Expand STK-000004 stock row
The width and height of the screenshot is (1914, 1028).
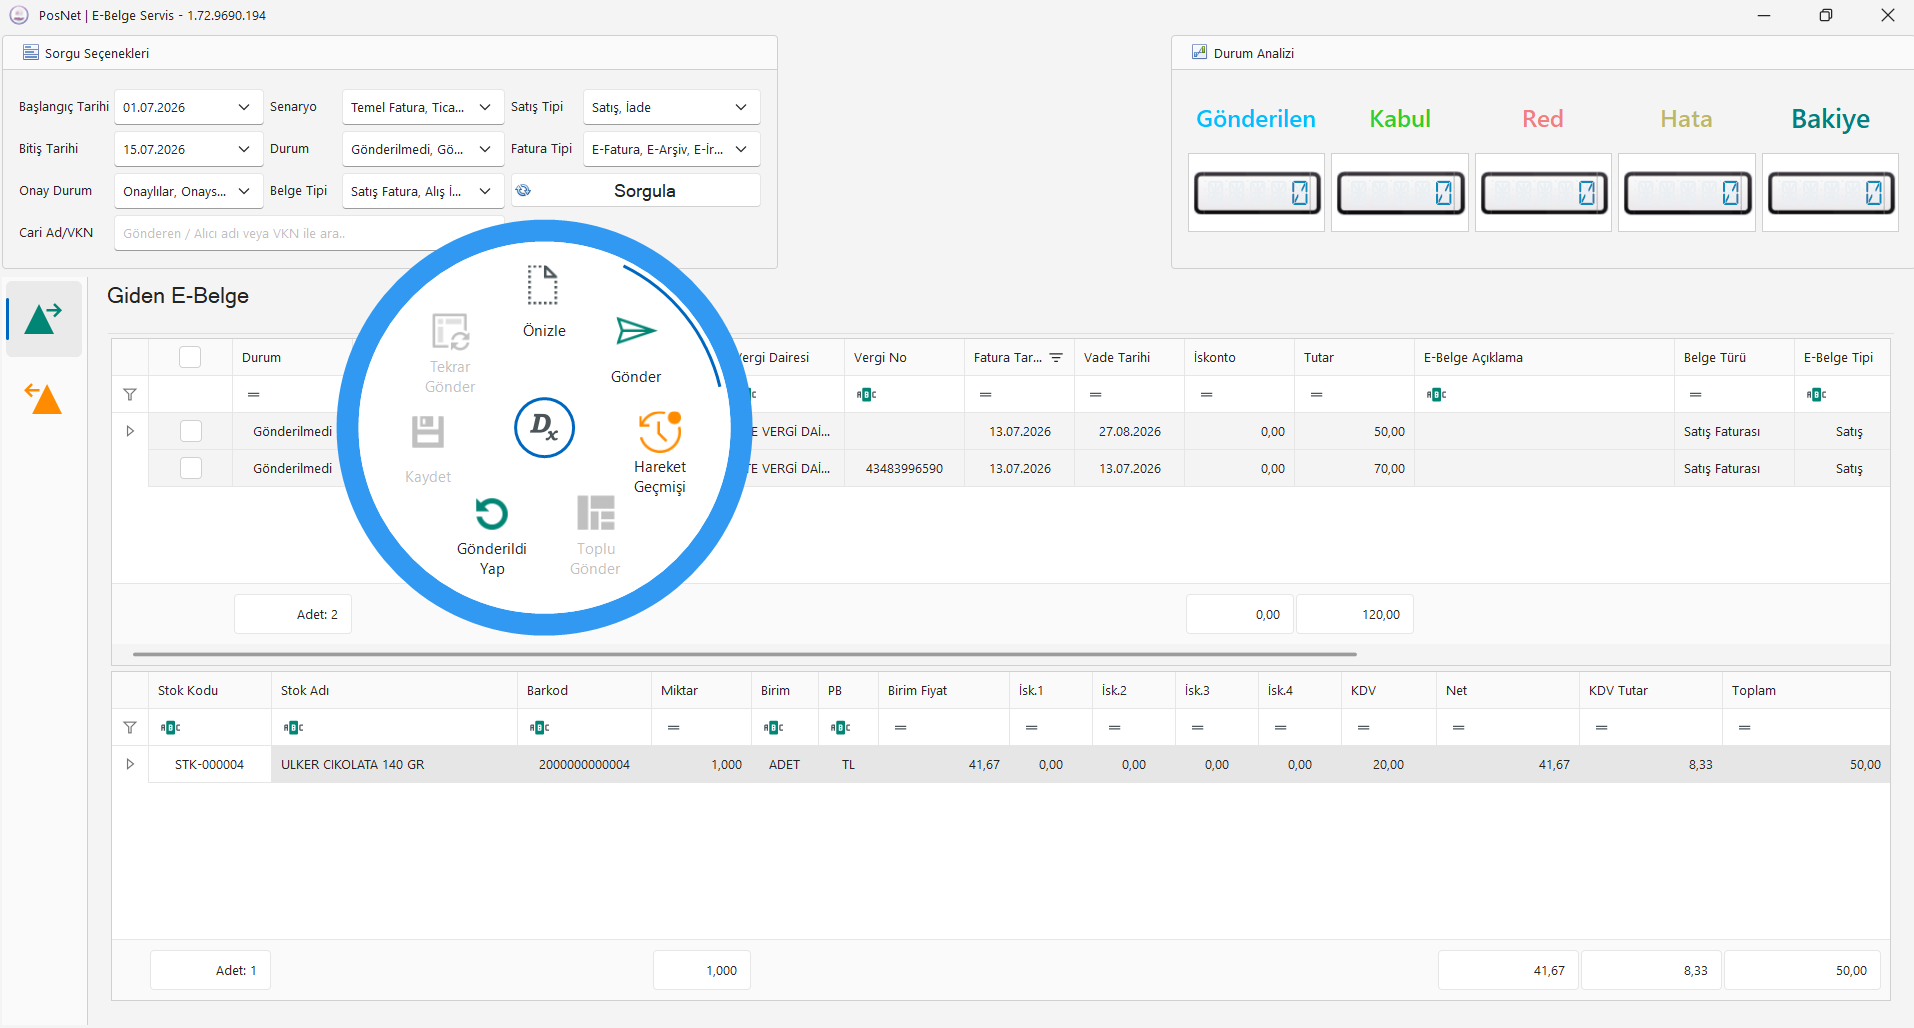point(130,764)
